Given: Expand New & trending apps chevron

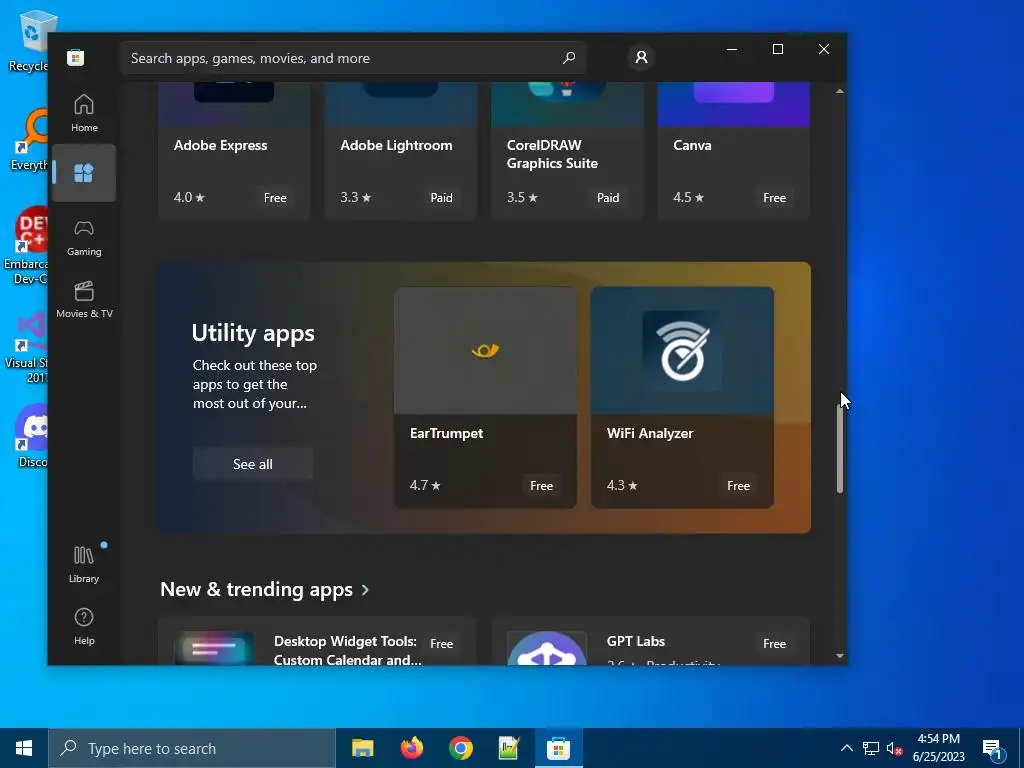Looking at the screenshot, I should point(365,590).
